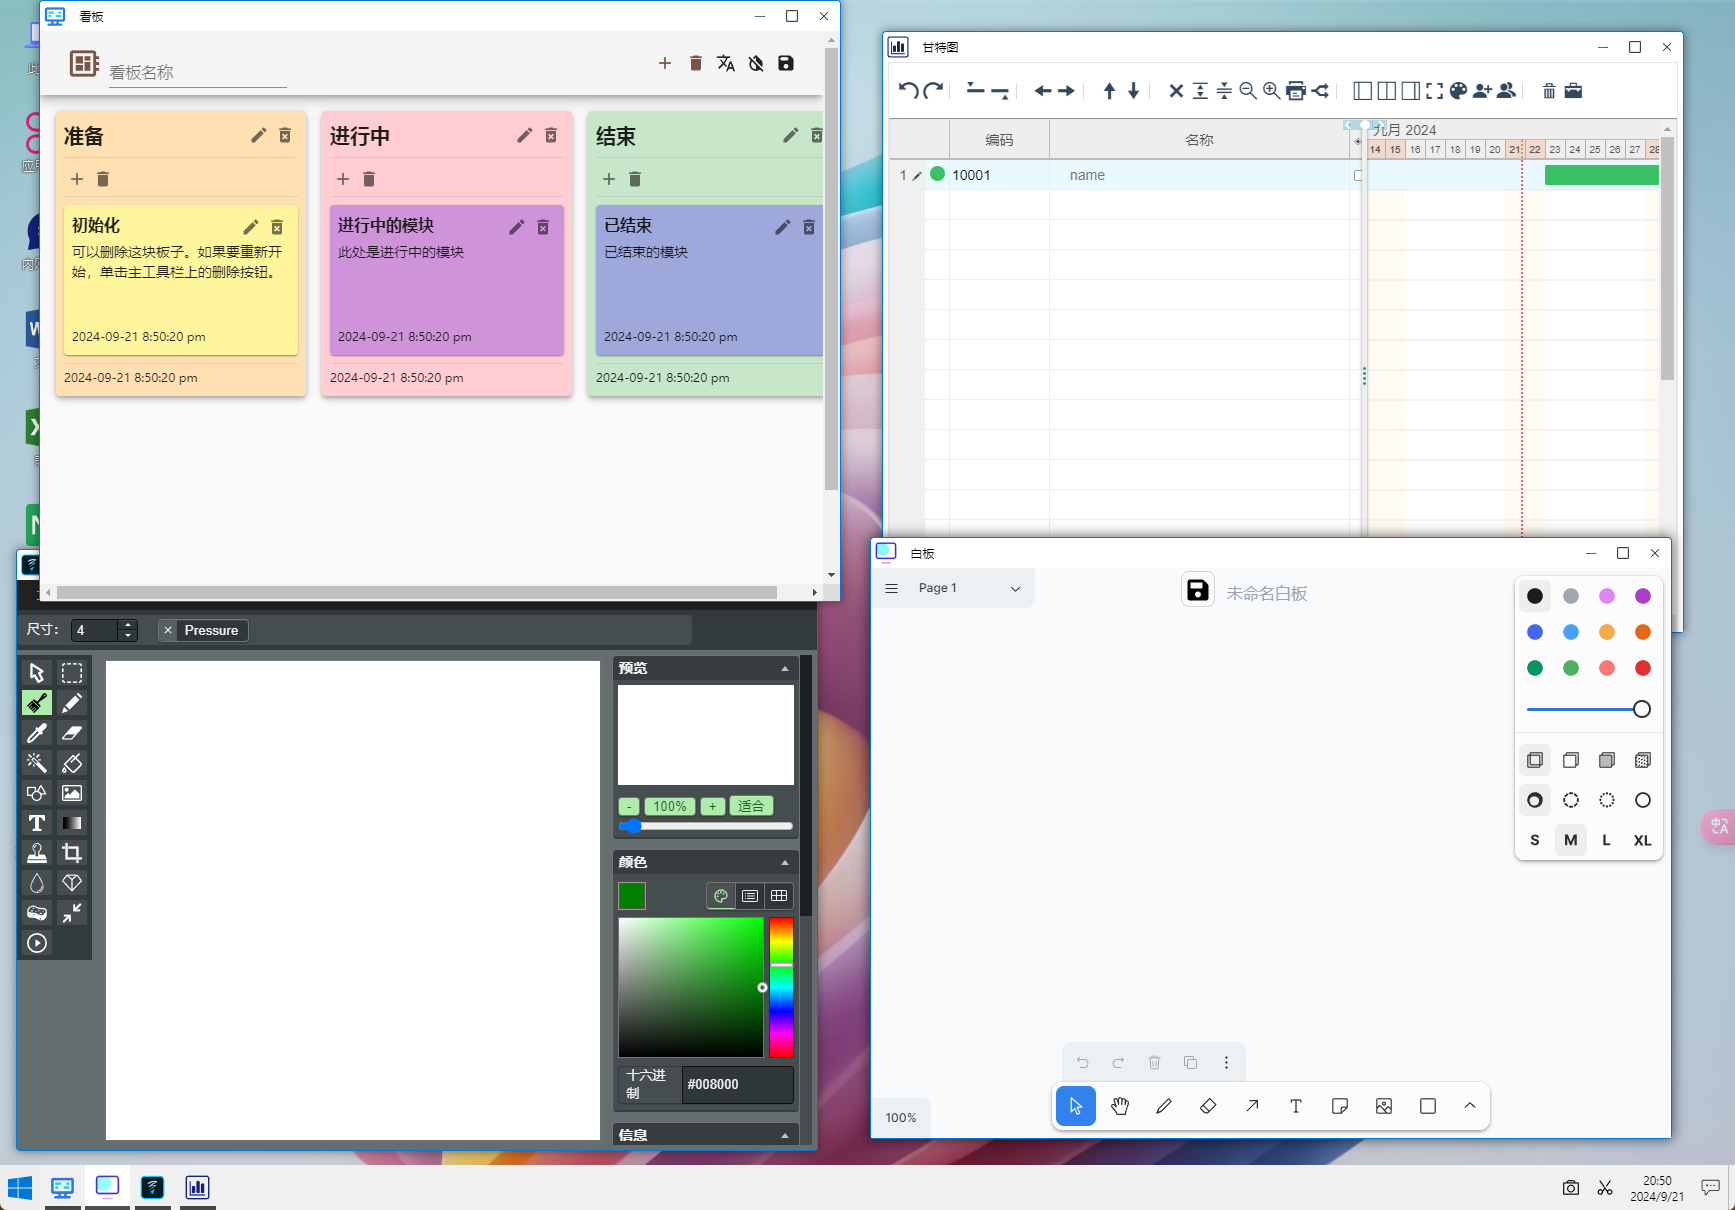Select the Sponge tool

(x=37, y=913)
